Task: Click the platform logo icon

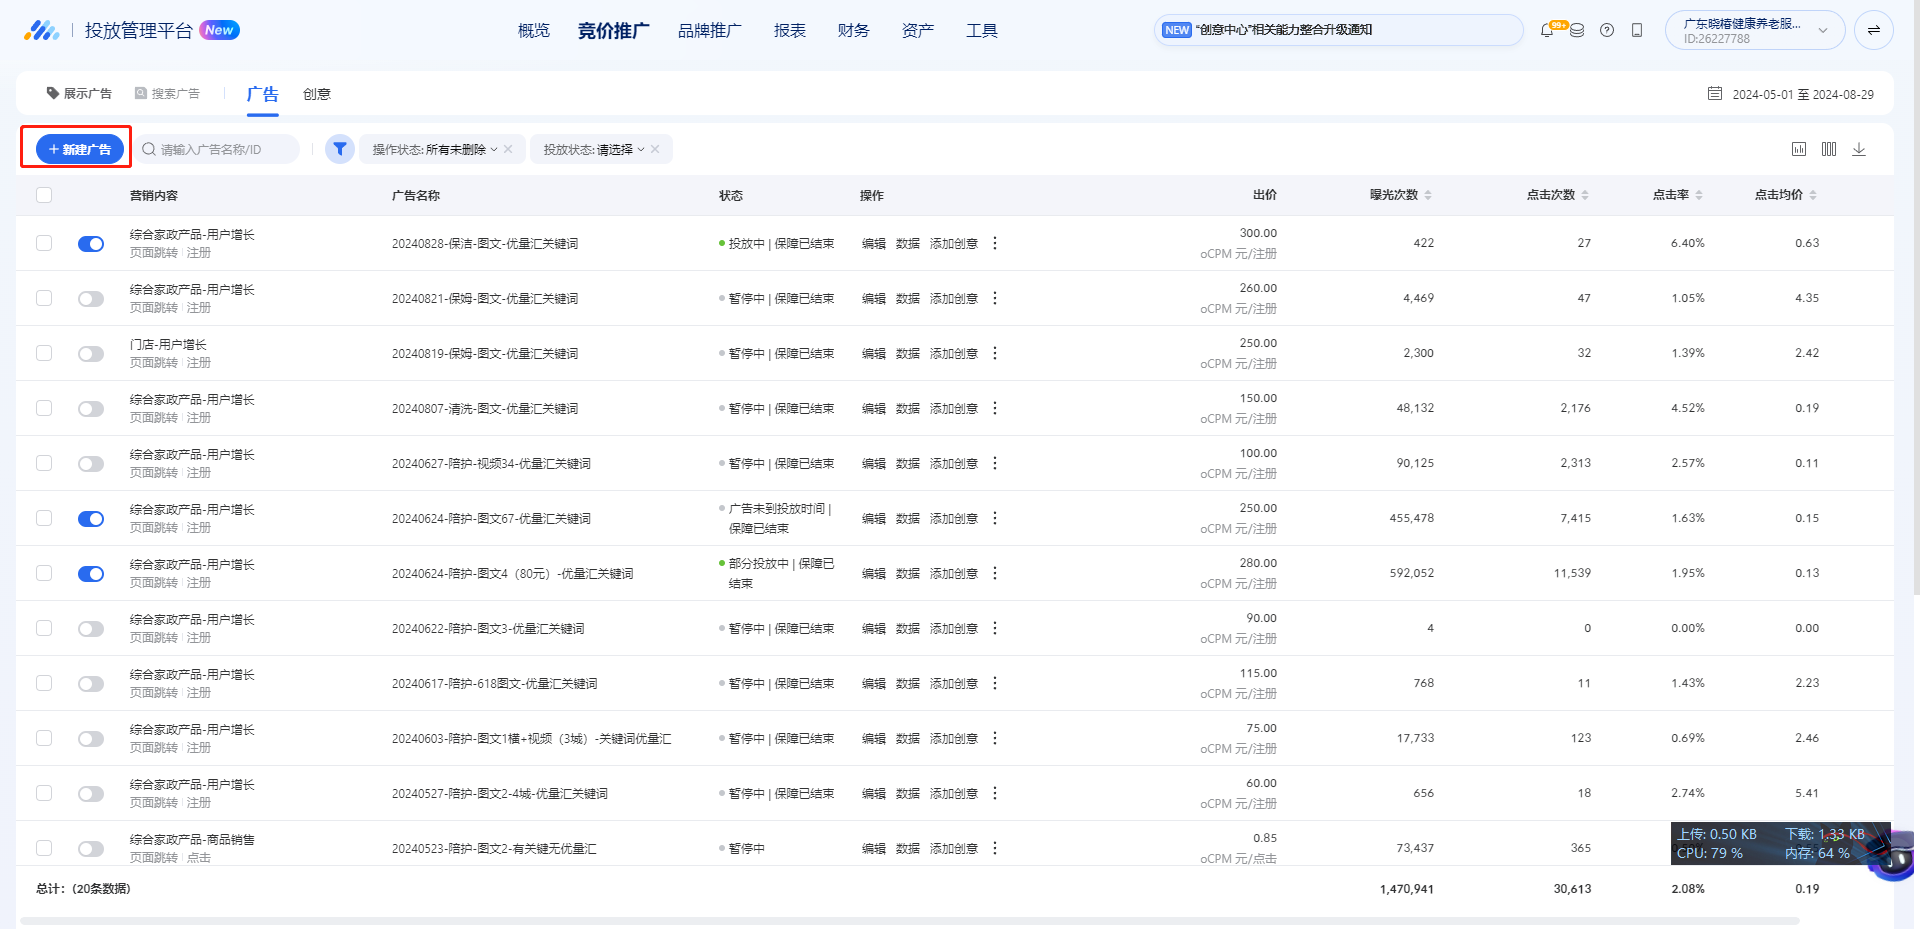Action: pyautogui.click(x=42, y=30)
